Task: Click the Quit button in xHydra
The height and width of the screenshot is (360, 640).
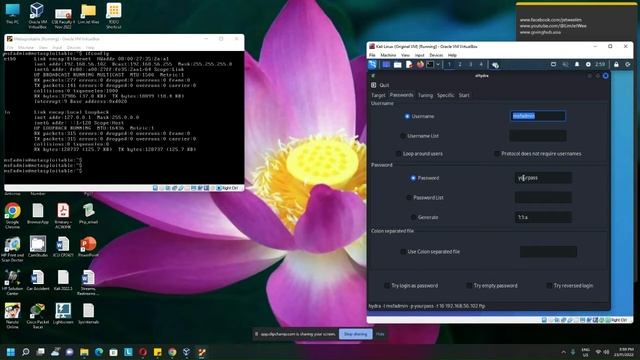Action: coord(380,85)
